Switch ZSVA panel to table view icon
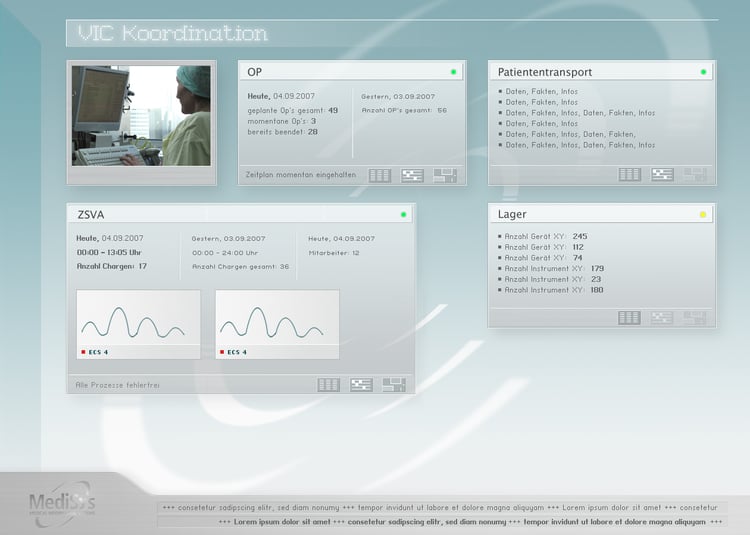This screenshot has height=535, width=750. pyautogui.click(x=329, y=385)
